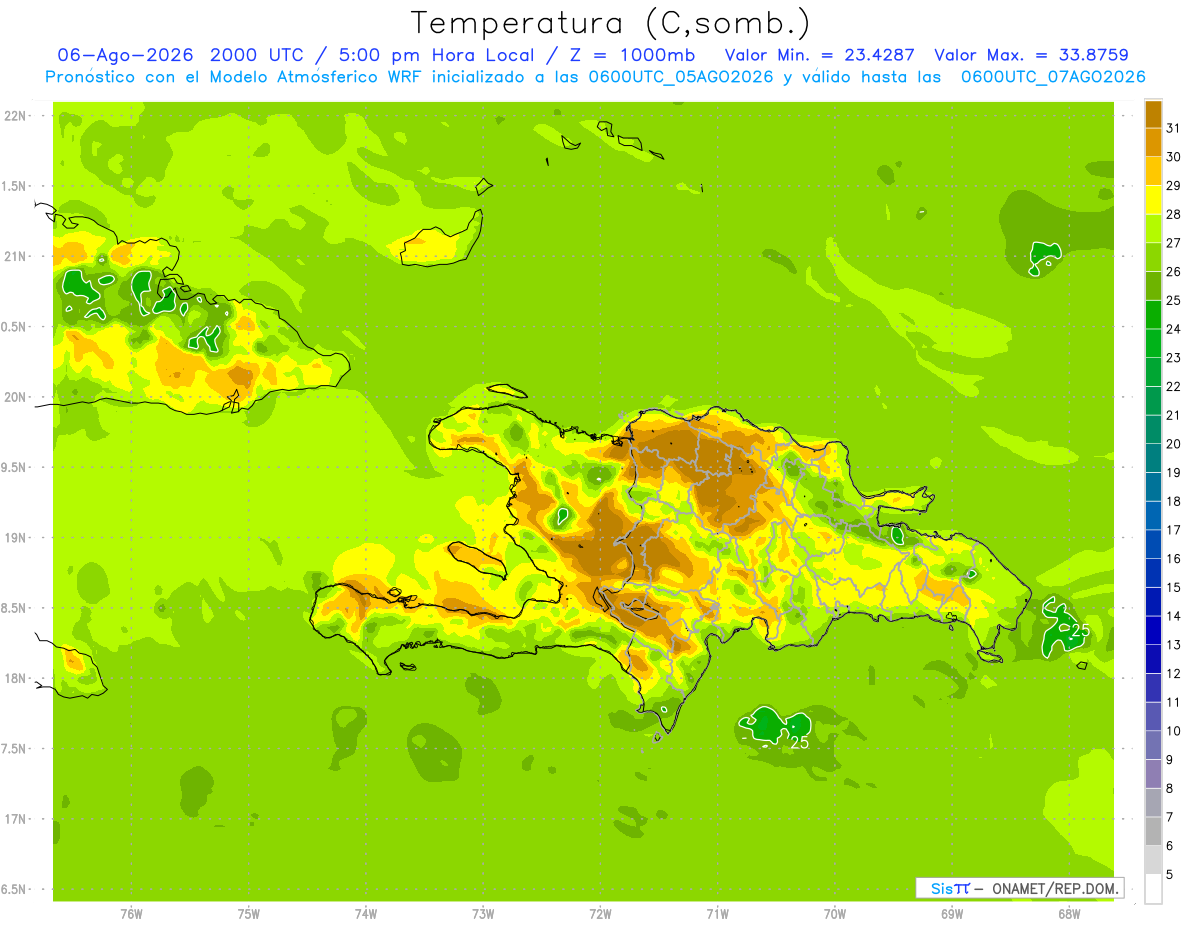Click the "73W" longitude label
The image size is (1200, 927).
tap(483, 914)
